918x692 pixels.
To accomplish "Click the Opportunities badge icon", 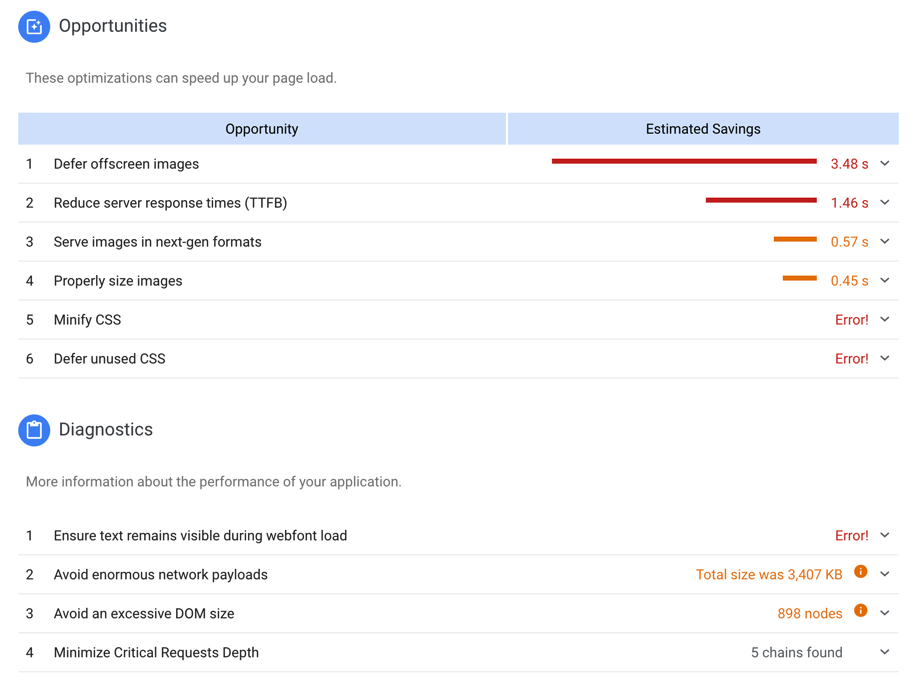I will click(33, 26).
